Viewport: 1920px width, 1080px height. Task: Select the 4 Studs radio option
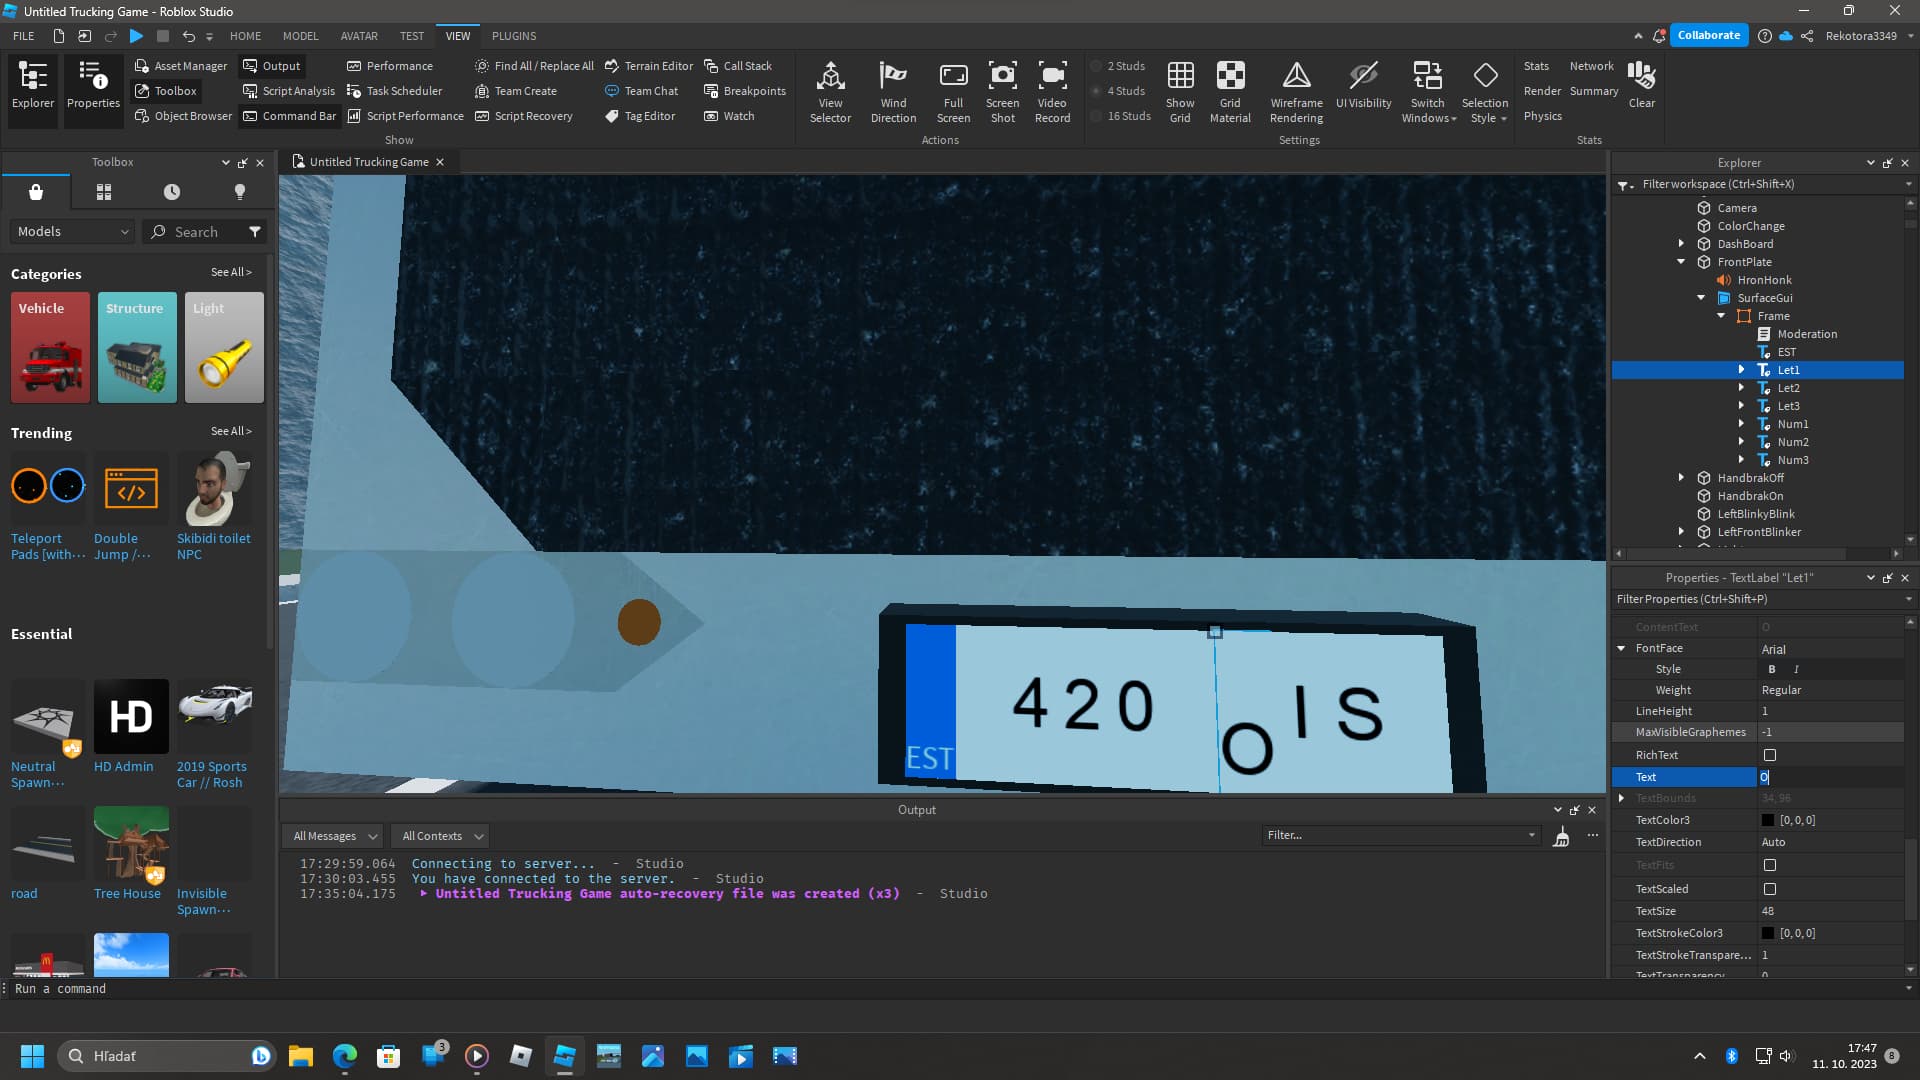pos(1118,91)
